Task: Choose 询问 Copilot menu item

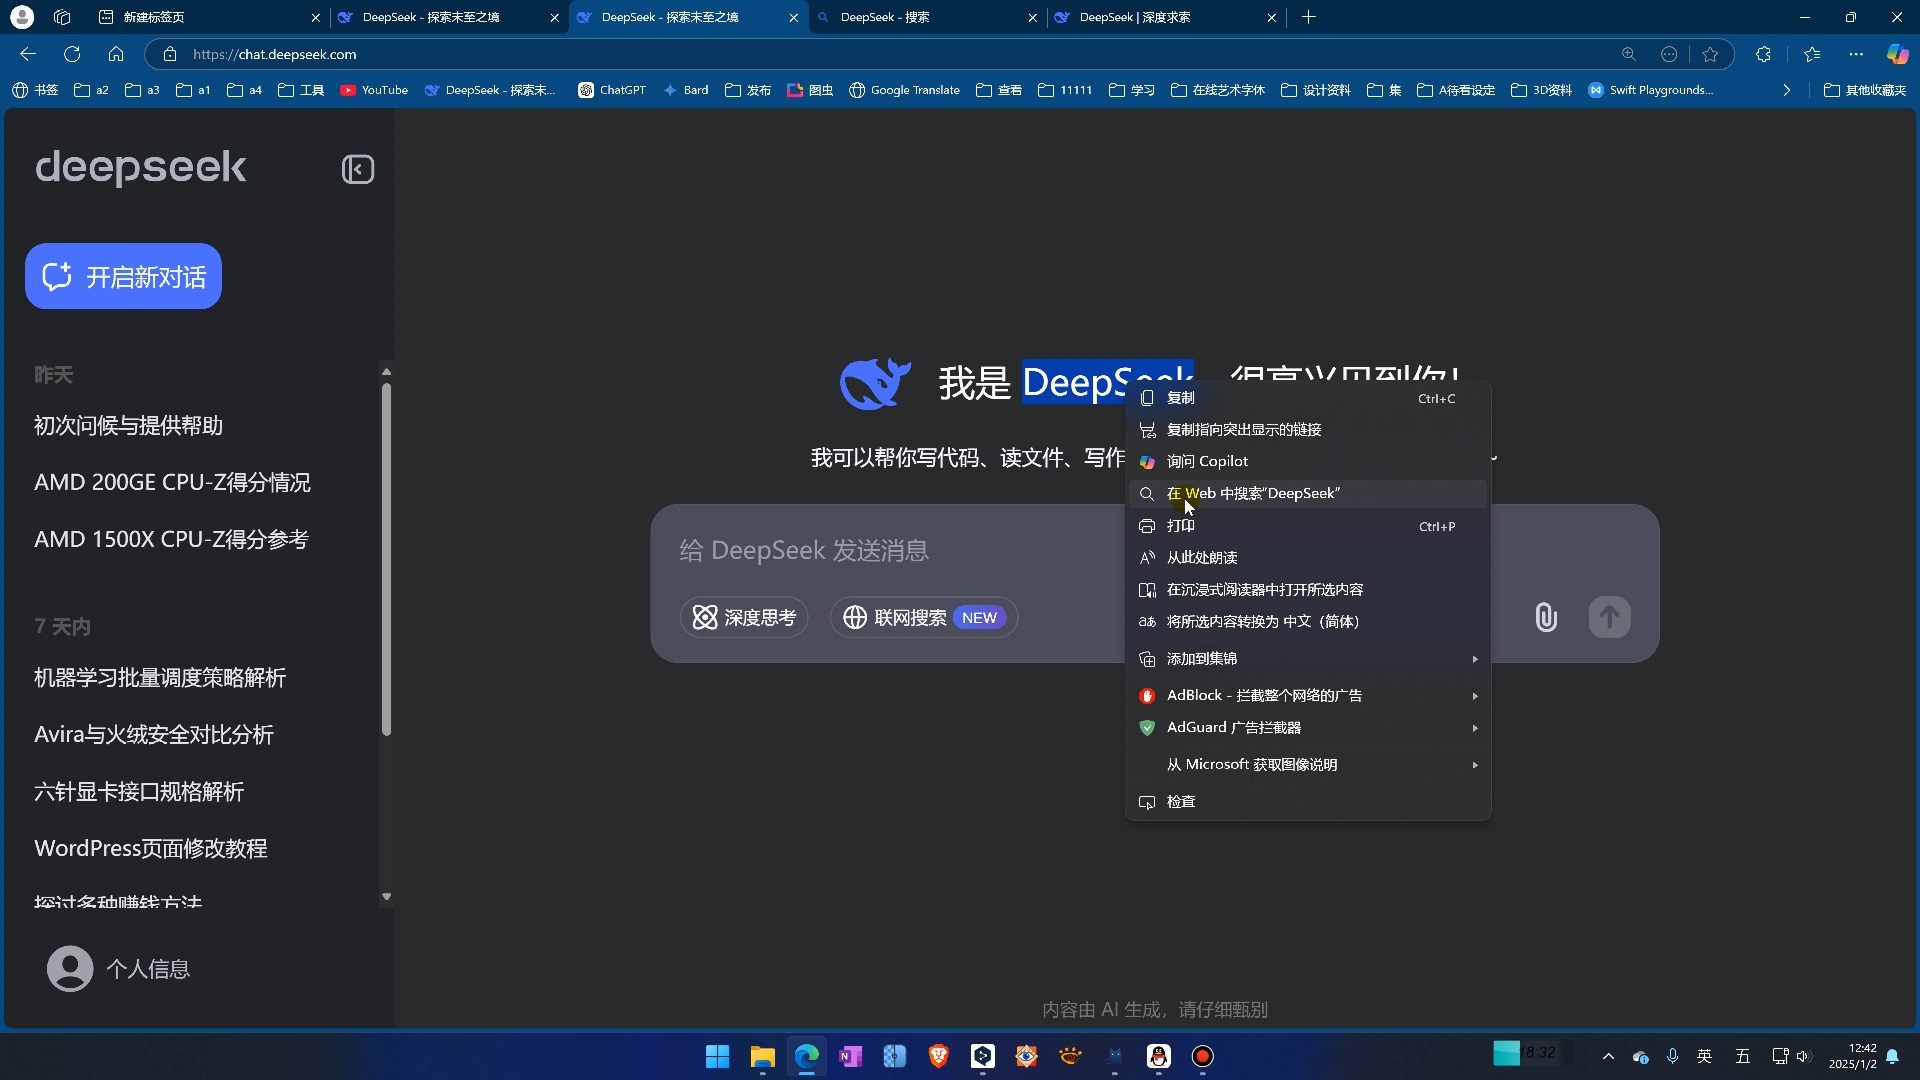Action: point(1308,462)
